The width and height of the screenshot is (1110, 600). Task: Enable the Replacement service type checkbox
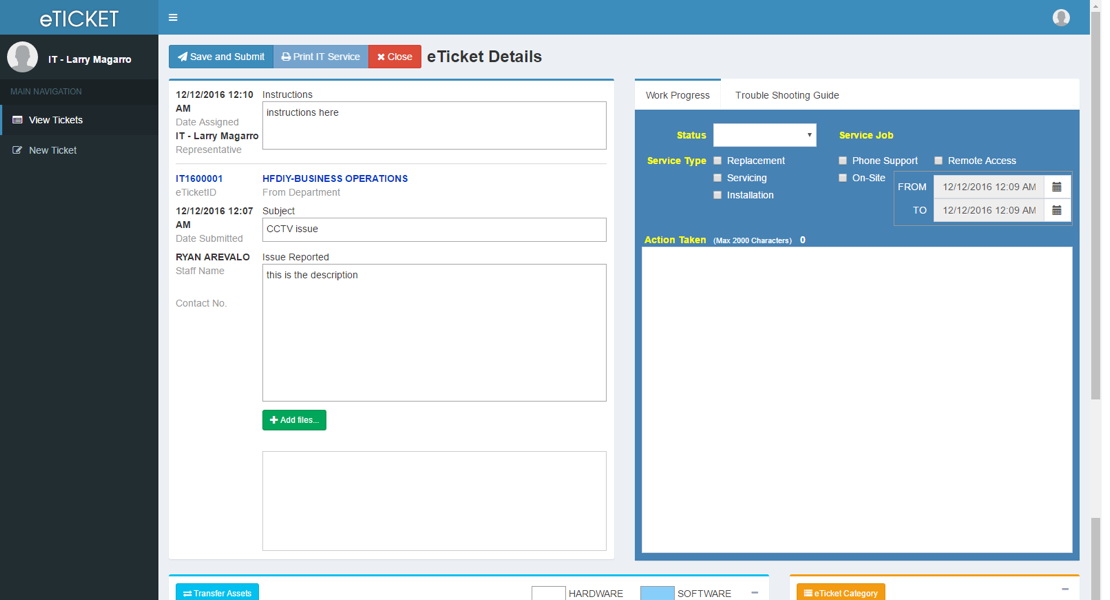[x=716, y=160]
